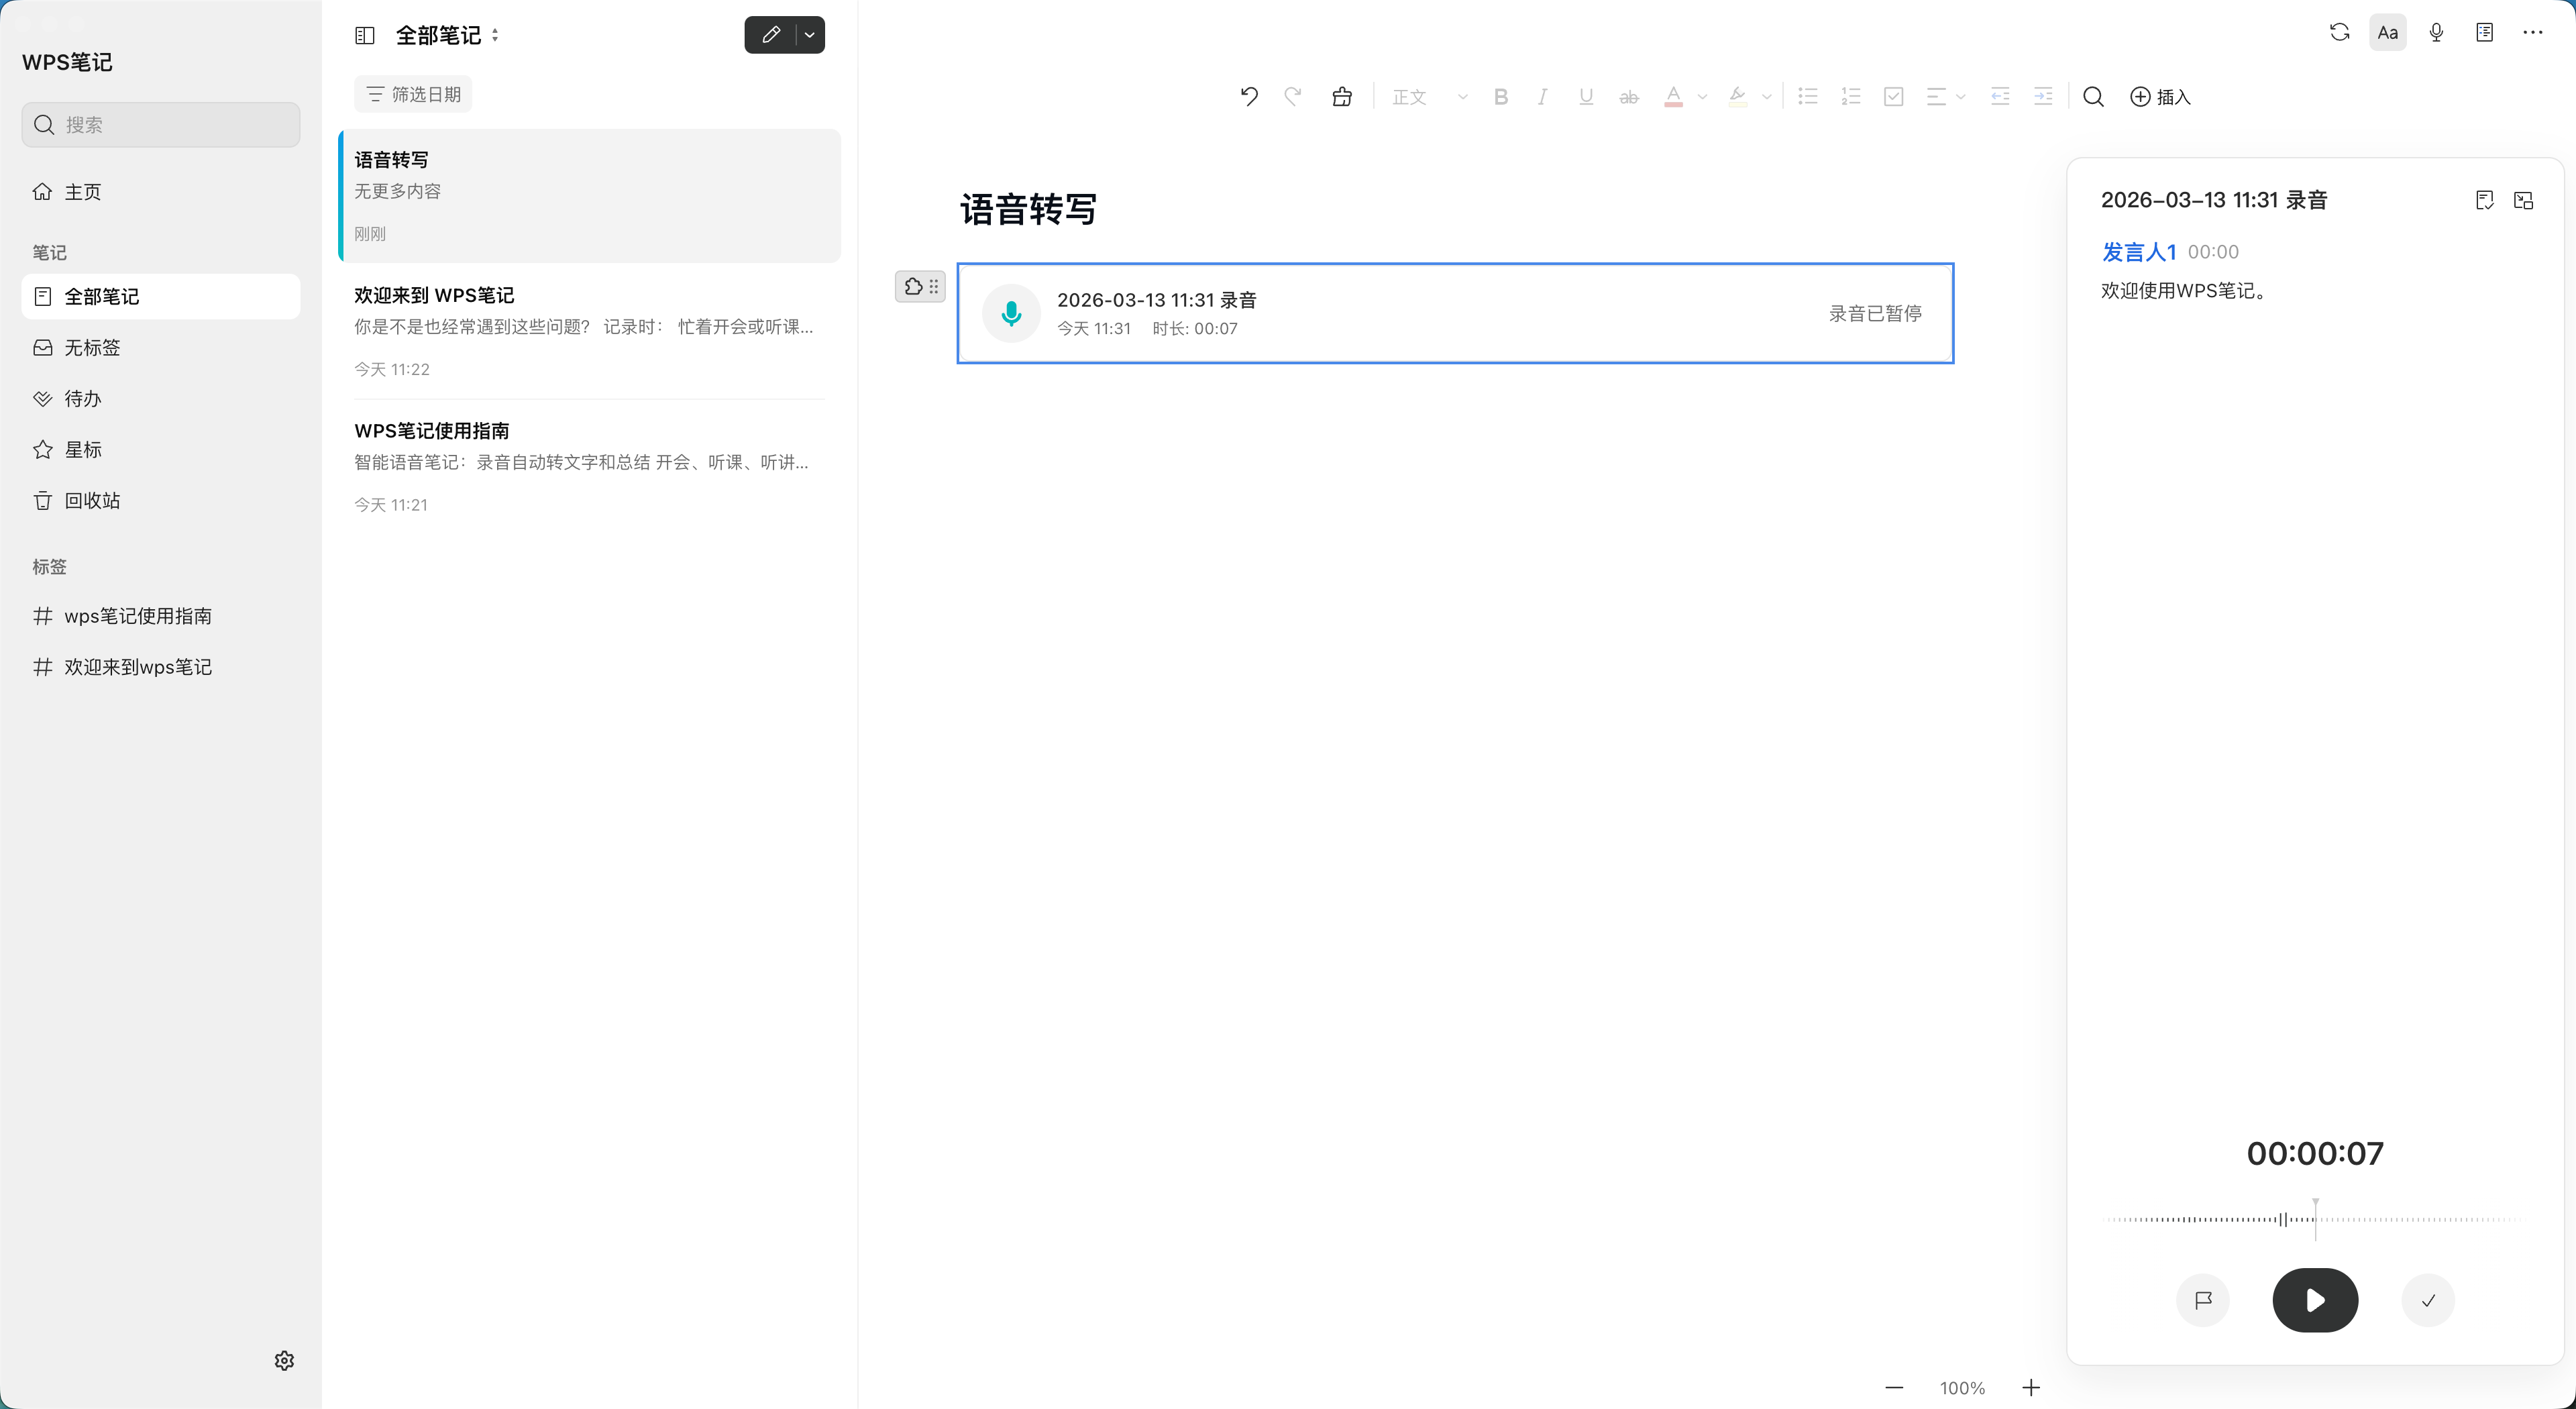The image size is (2576, 1409).
Task: Open the 正文 paragraph style dropdown
Action: (x=1429, y=97)
